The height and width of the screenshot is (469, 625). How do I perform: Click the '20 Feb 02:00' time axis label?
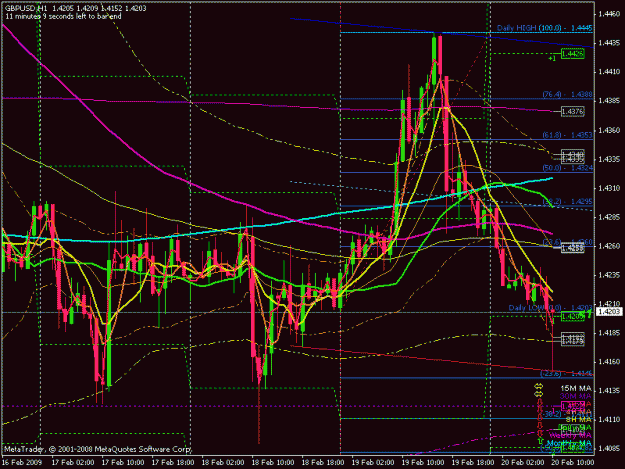523,462
